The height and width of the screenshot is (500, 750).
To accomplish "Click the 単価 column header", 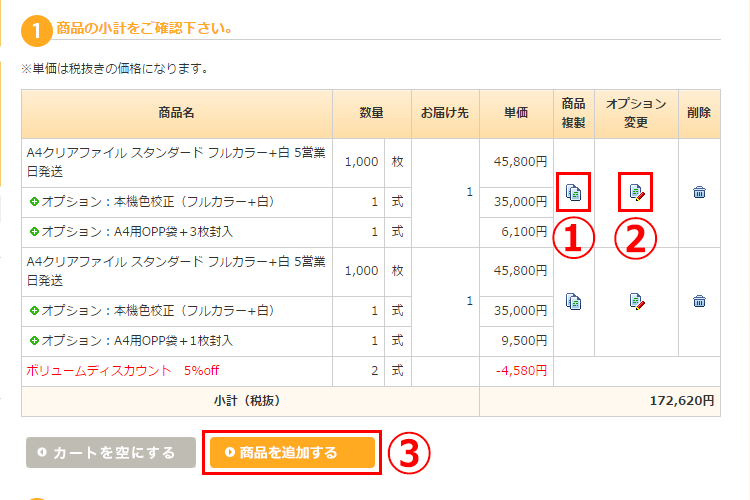I will pyautogui.click(x=516, y=113).
